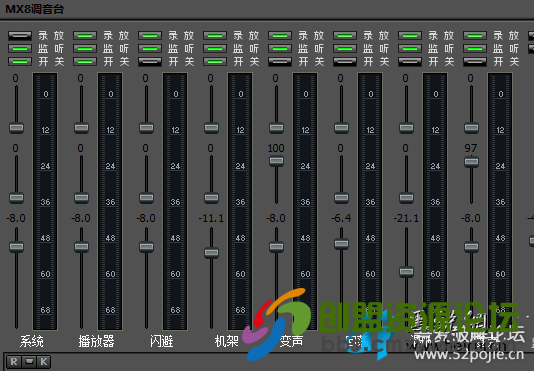Click the R button at the bottom-left

(x=14, y=361)
